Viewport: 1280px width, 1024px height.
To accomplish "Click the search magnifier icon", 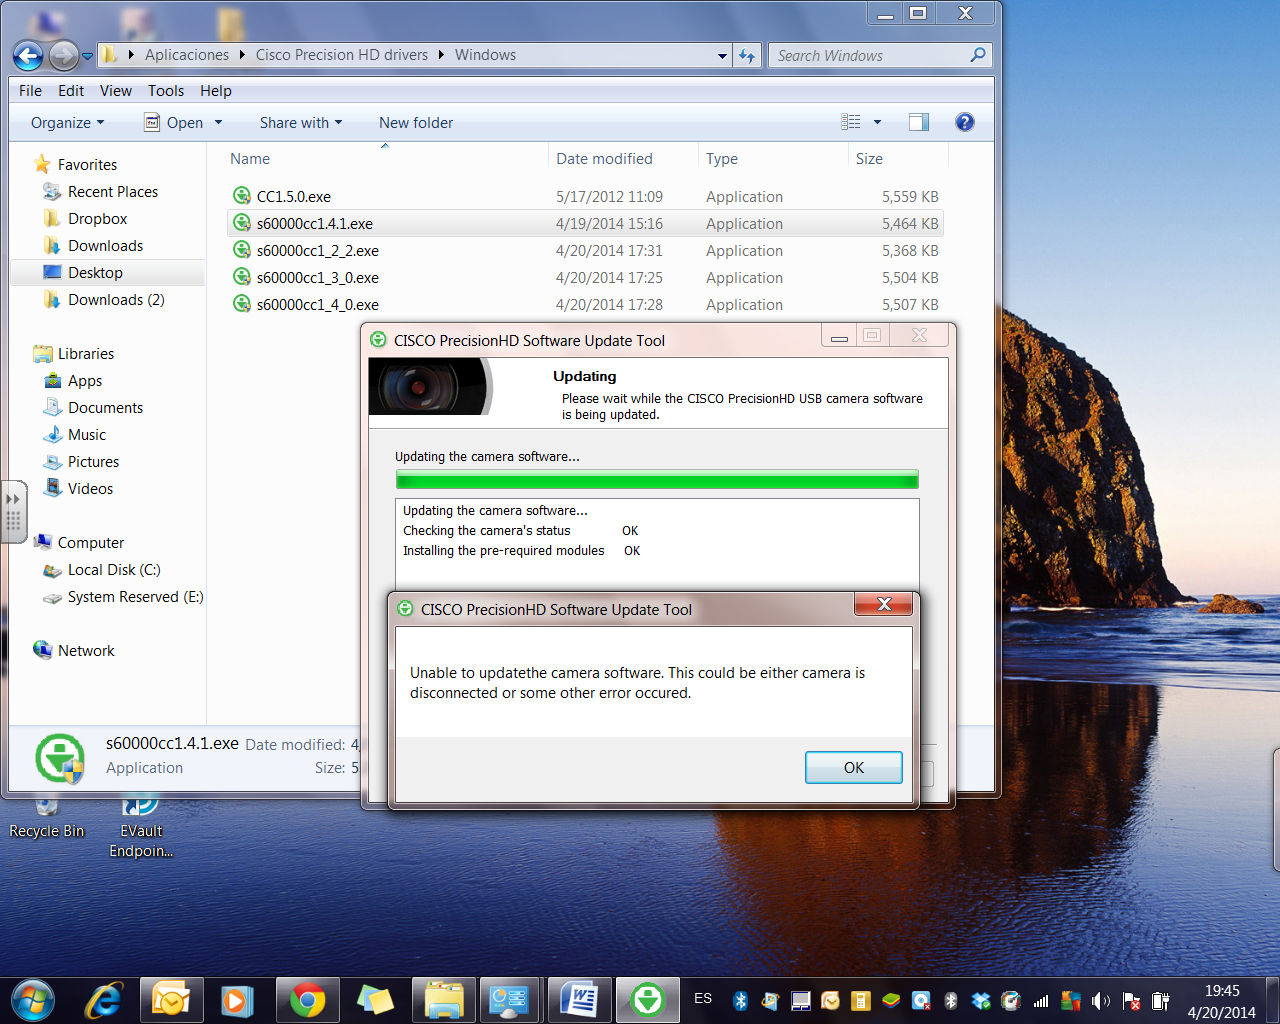I will (978, 55).
